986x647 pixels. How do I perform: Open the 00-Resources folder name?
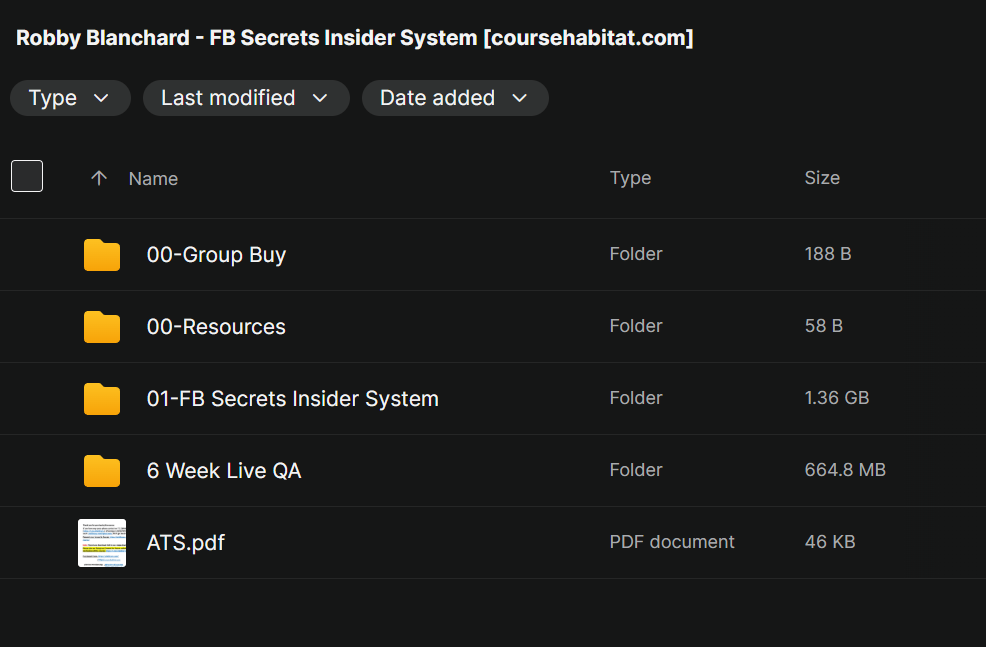point(216,326)
